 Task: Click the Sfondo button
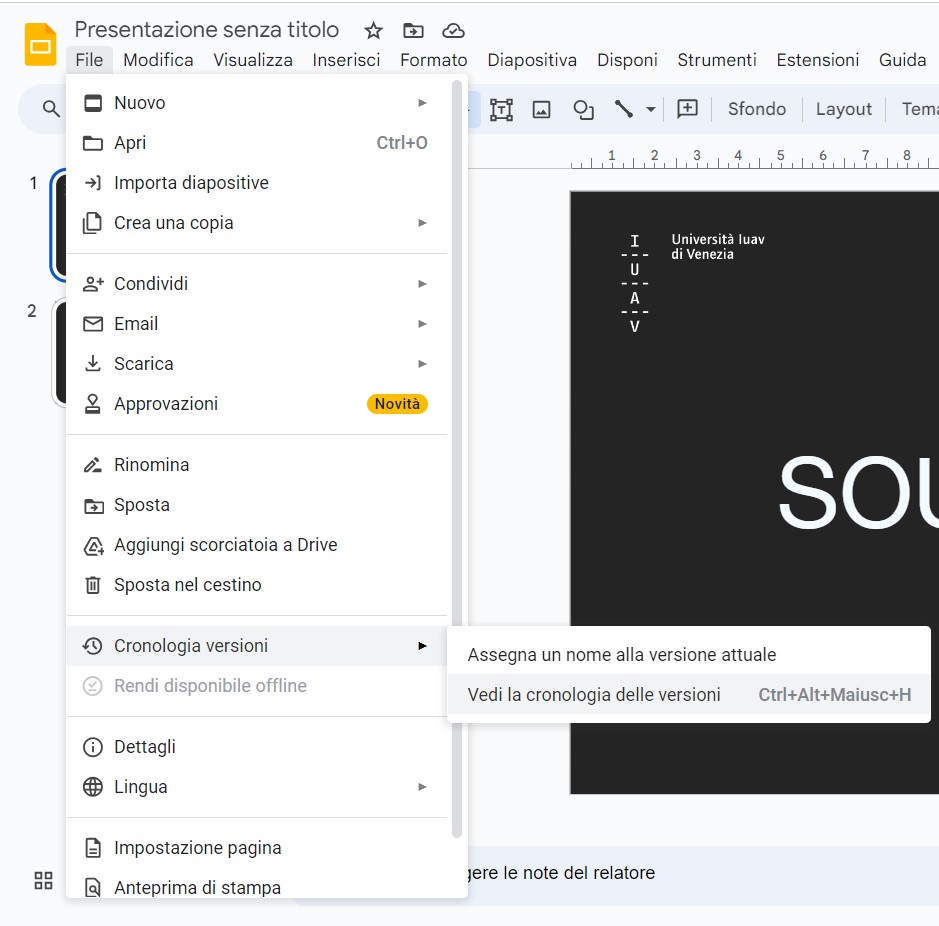pyautogui.click(x=756, y=109)
